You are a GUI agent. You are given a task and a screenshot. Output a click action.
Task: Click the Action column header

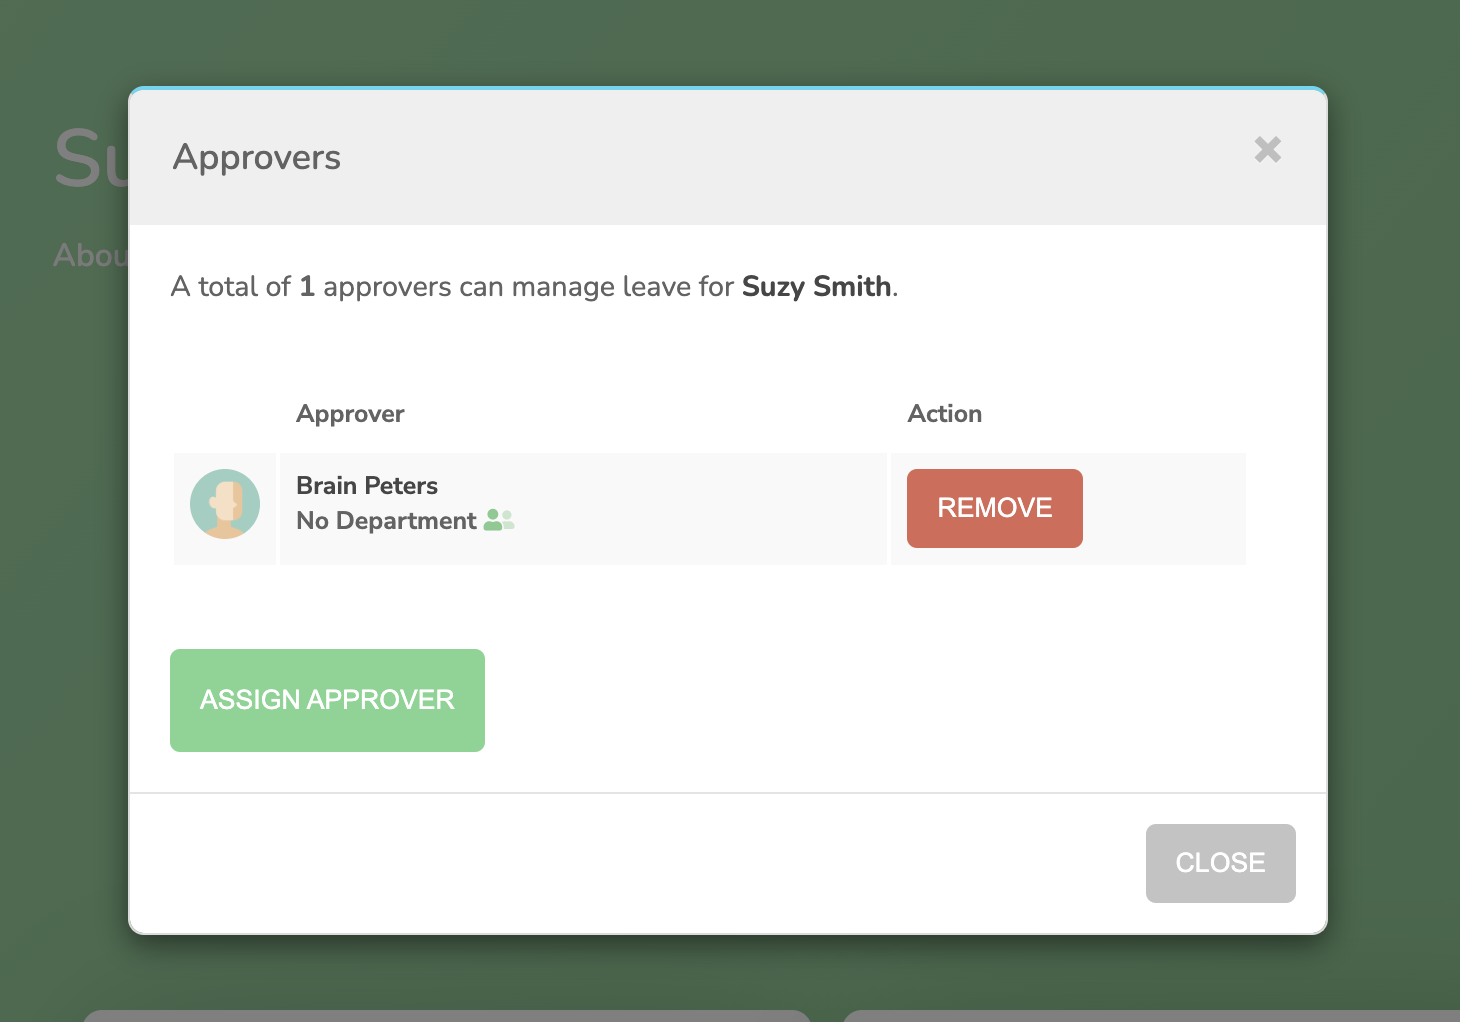945,414
